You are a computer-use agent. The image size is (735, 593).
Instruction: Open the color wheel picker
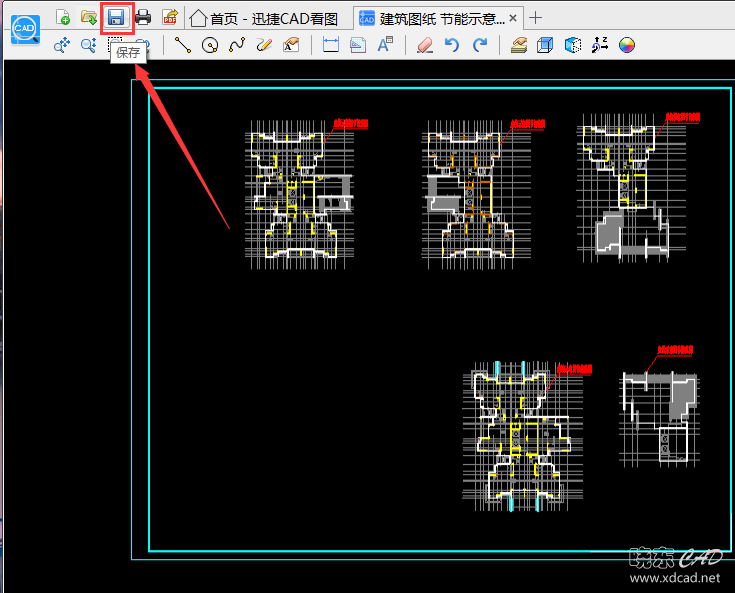click(627, 45)
